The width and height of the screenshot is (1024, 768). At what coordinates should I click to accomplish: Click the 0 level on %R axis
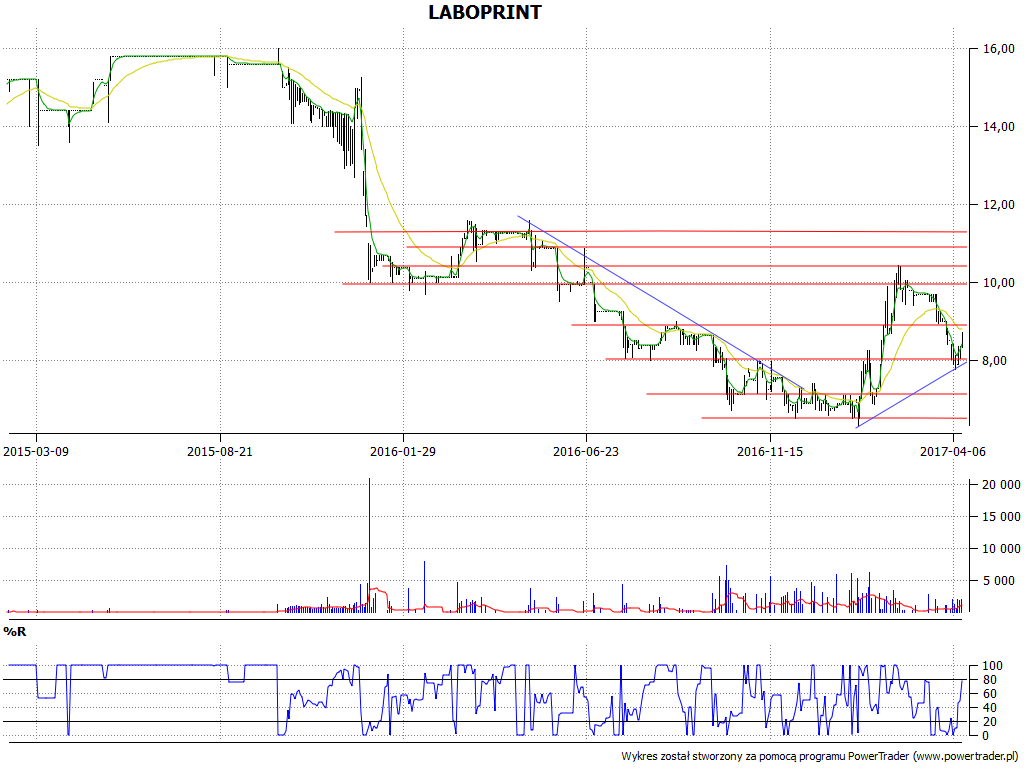987,736
